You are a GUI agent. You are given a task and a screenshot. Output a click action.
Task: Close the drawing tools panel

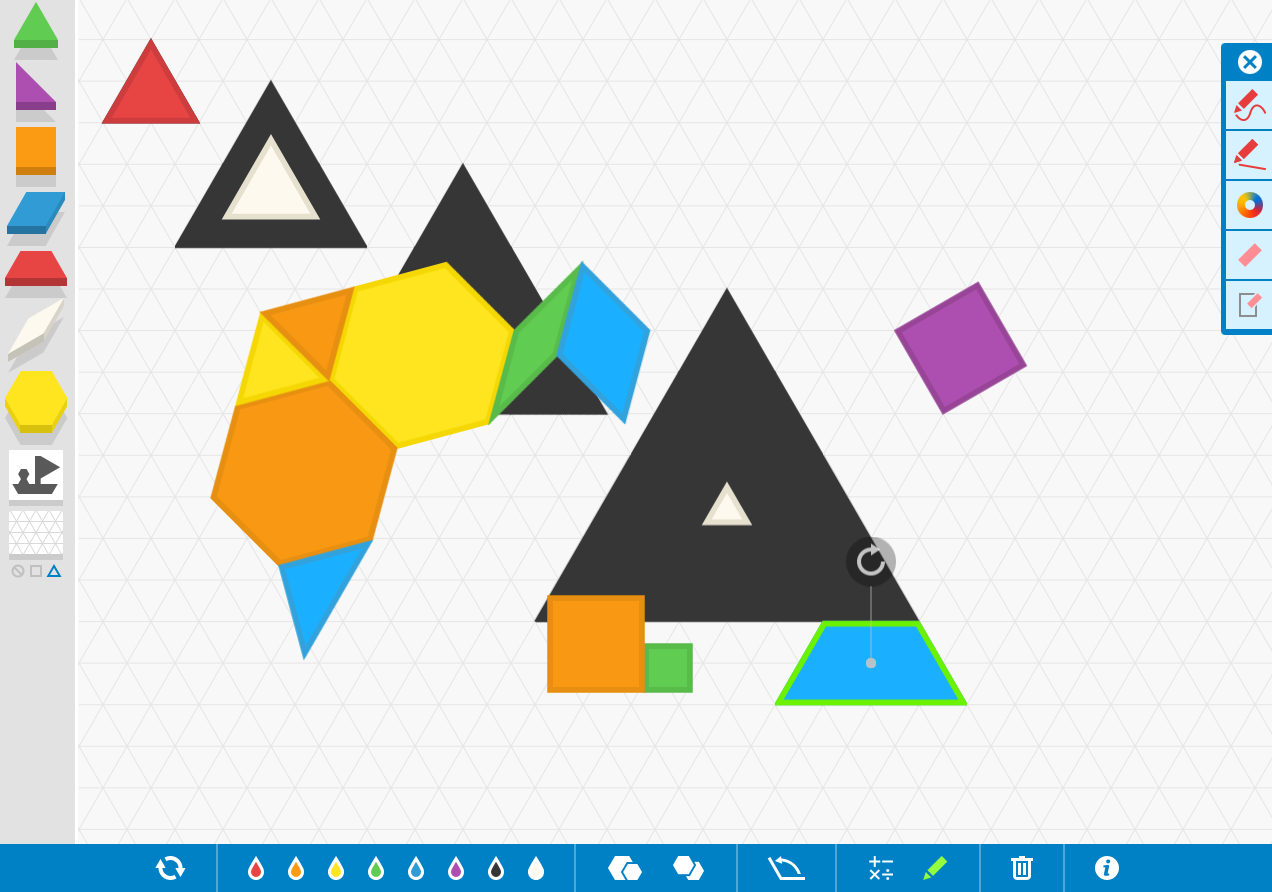pos(1249,62)
